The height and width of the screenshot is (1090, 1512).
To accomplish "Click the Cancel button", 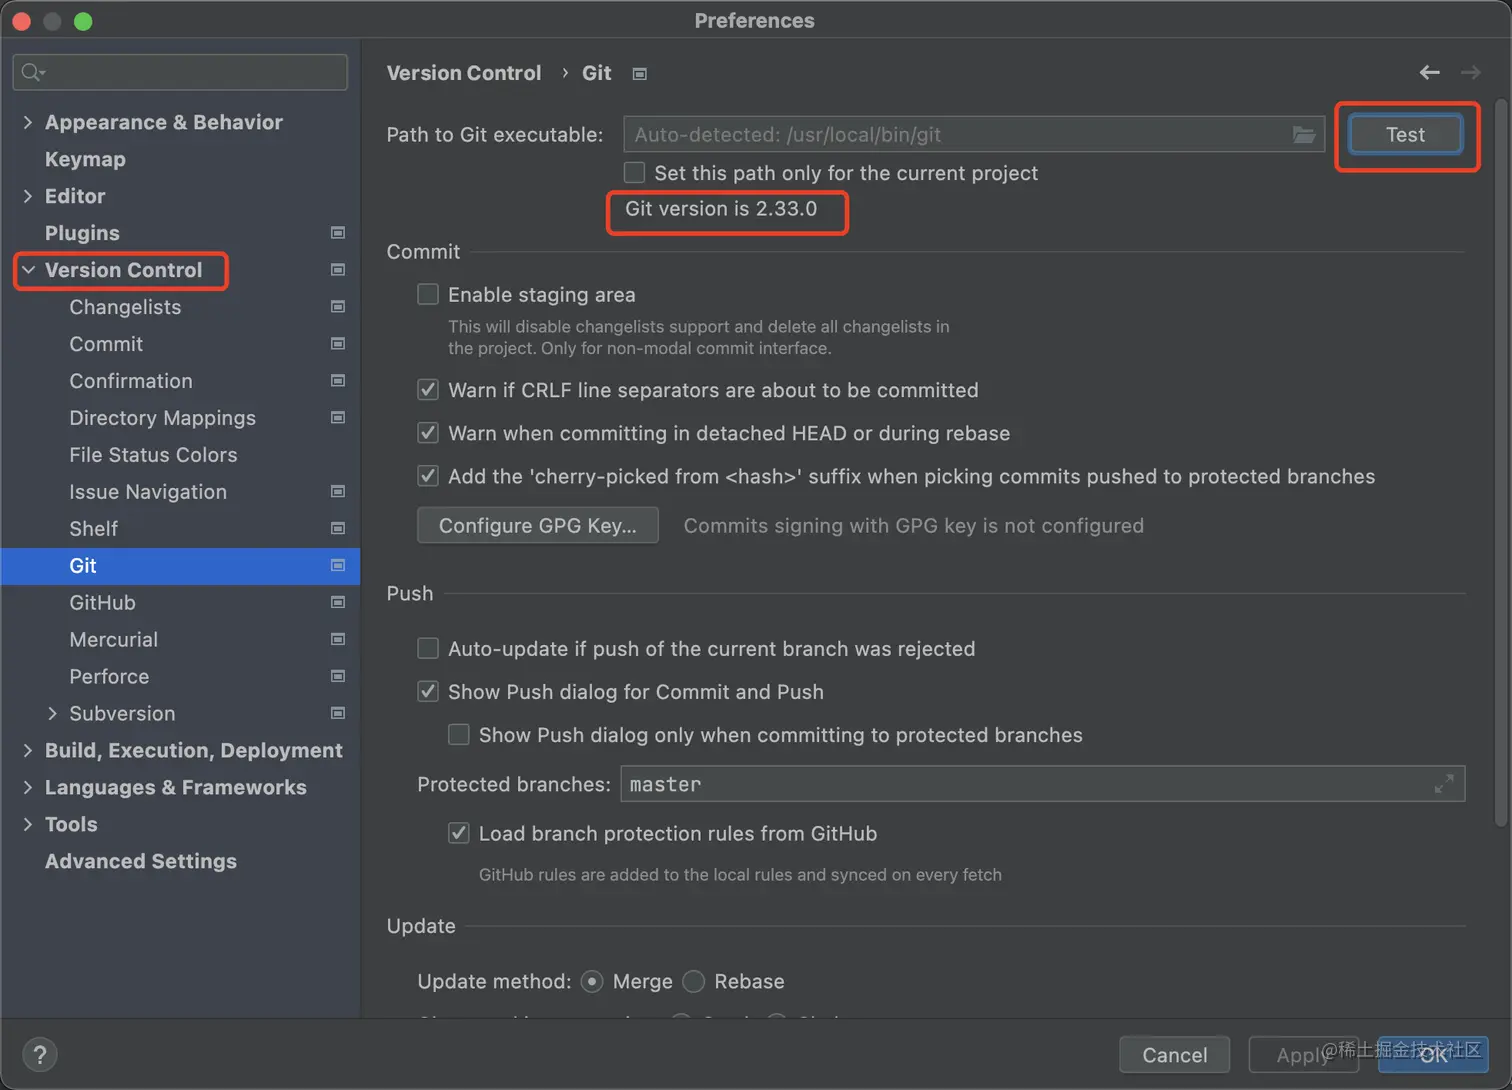I will tap(1174, 1055).
